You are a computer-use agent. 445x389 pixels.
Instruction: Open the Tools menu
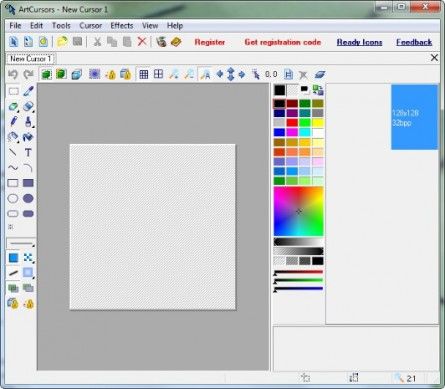[x=61, y=26]
